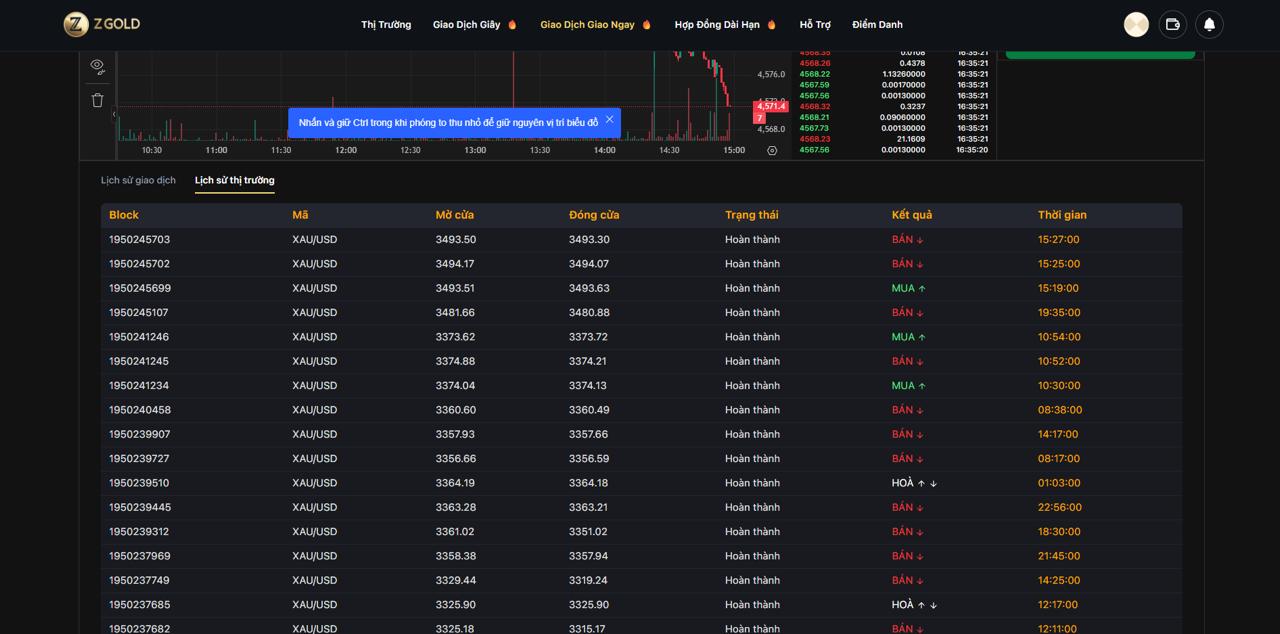The height and width of the screenshot is (634, 1280).
Task: Click closing price 3351.02
Action: tap(589, 532)
